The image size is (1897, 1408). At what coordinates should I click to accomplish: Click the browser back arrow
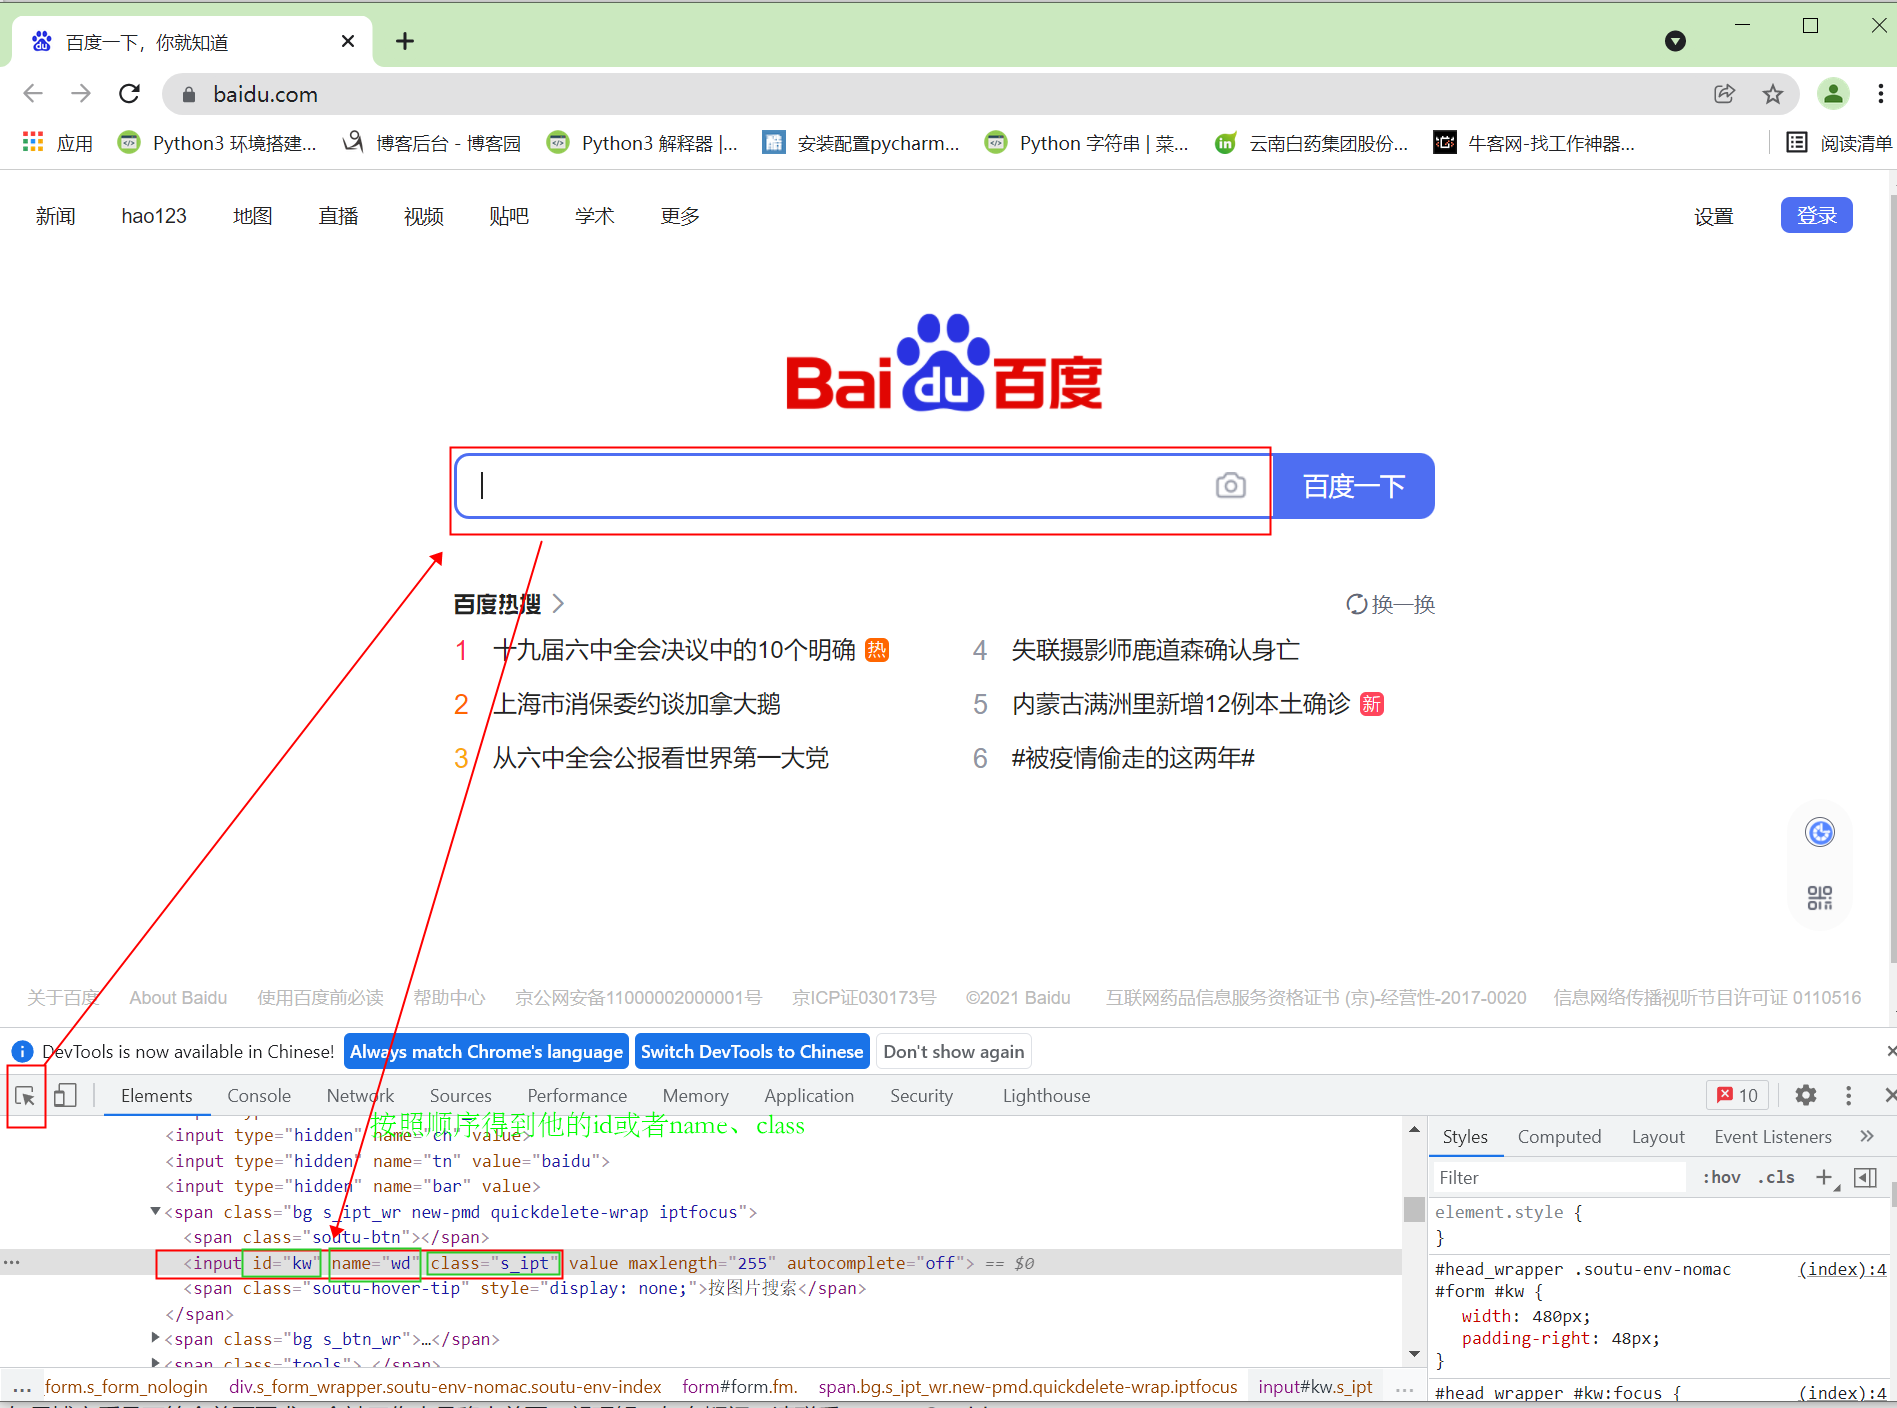(x=33, y=94)
